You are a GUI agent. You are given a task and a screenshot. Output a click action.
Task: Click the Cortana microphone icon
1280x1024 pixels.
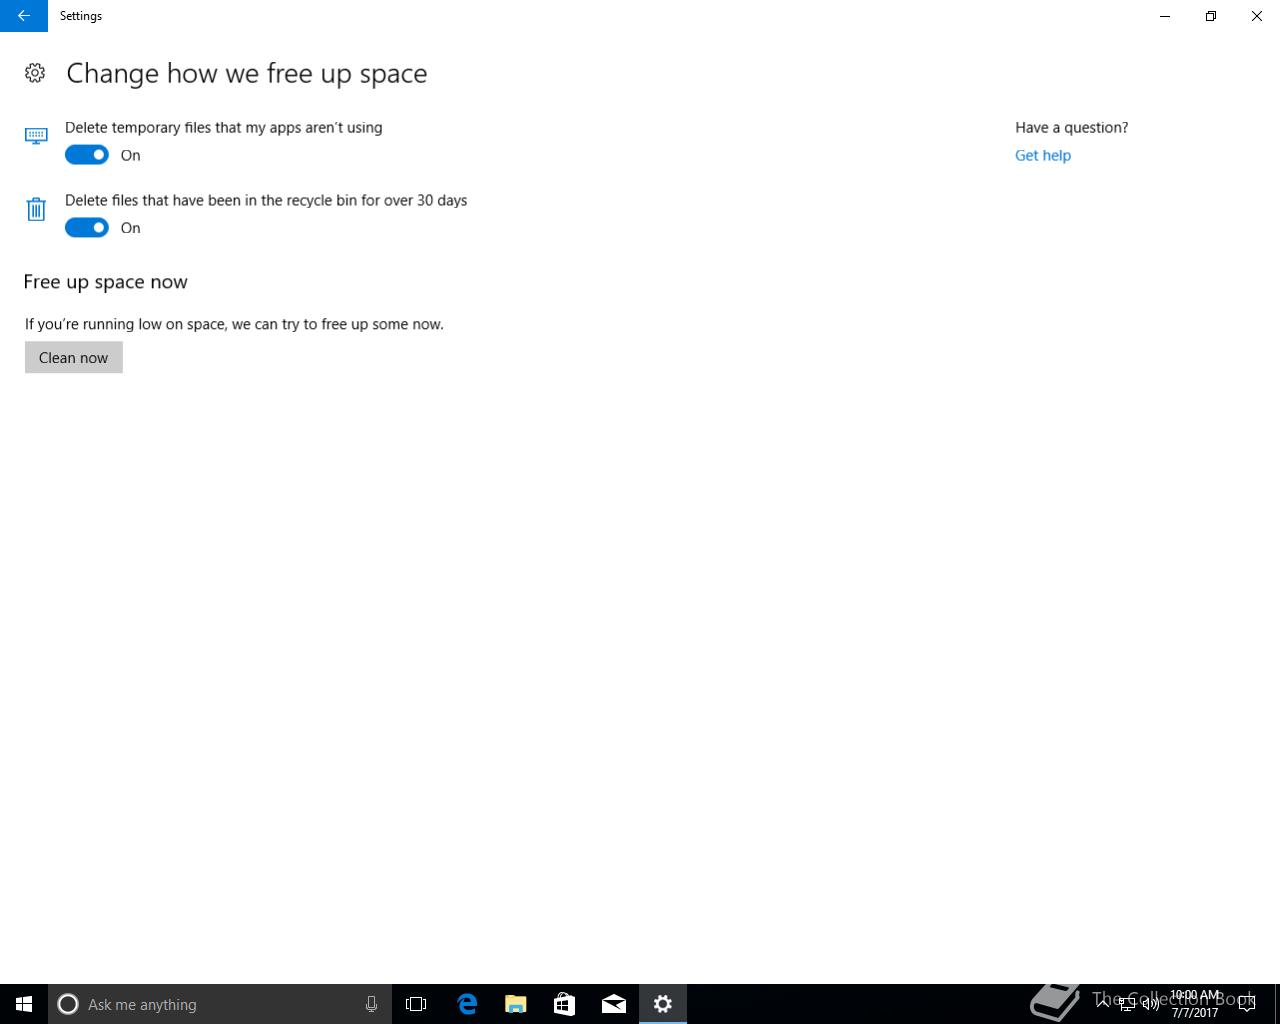[371, 1004]
